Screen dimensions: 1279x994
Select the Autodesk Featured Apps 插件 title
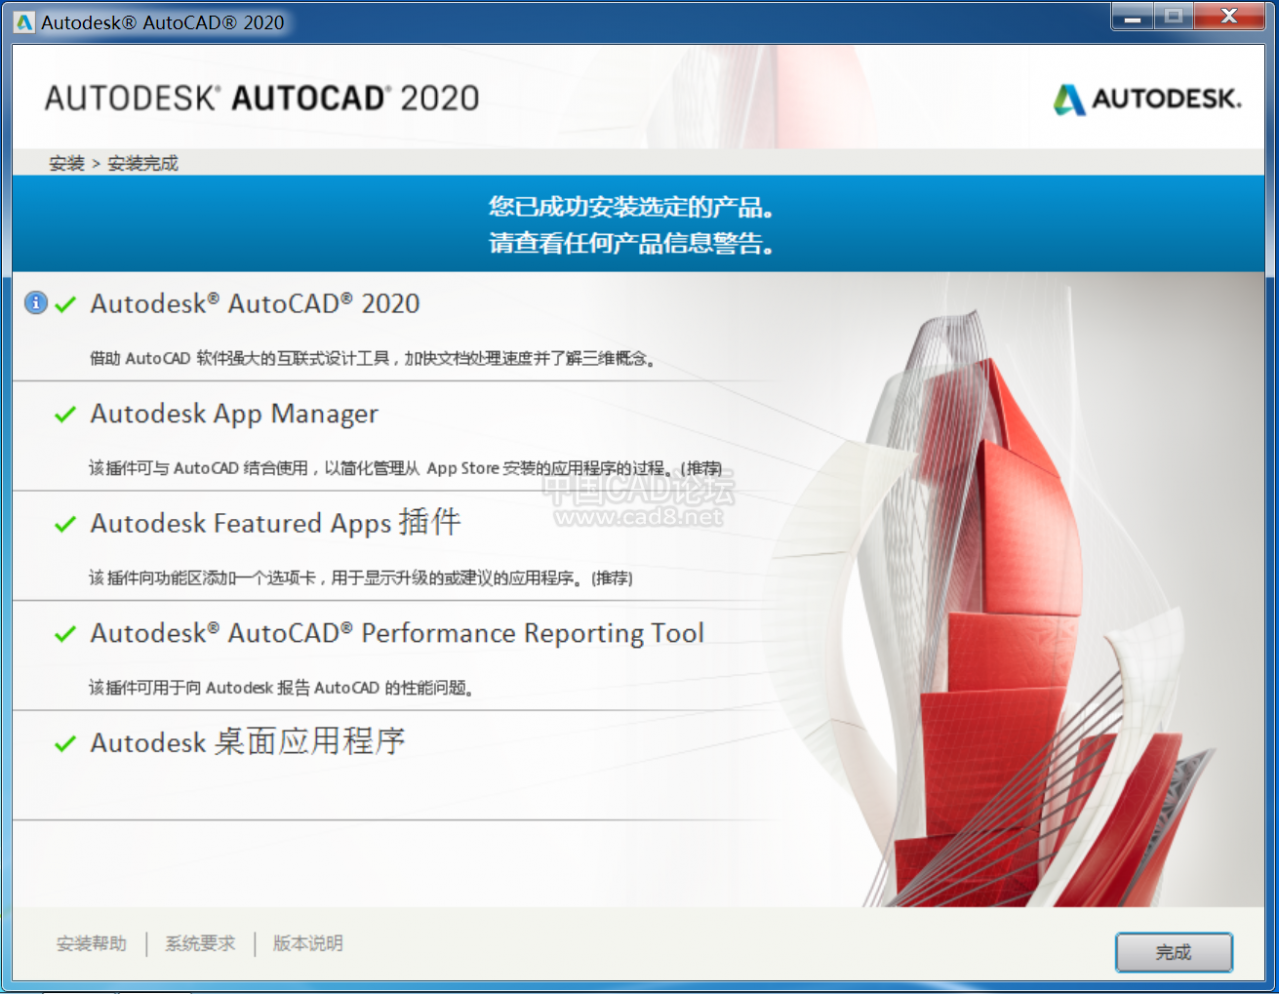276,523
